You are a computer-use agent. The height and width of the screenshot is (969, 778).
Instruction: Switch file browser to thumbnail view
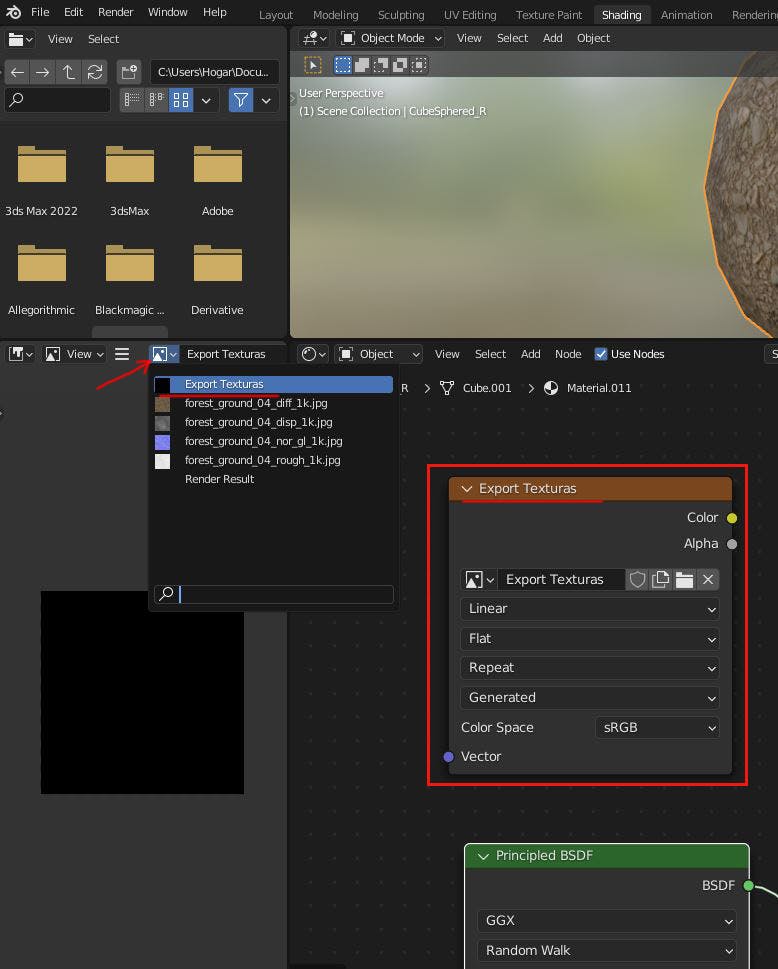181,100
